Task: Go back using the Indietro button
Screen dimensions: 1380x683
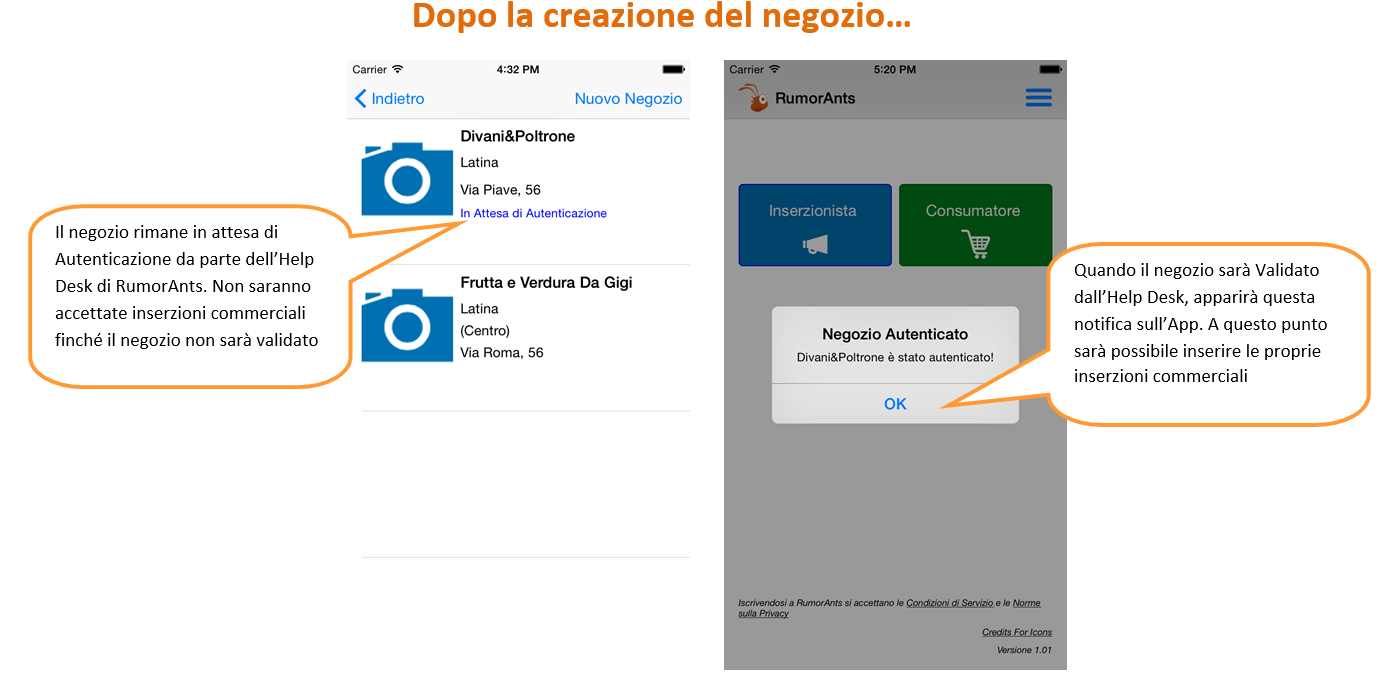Action: (390, 99)
